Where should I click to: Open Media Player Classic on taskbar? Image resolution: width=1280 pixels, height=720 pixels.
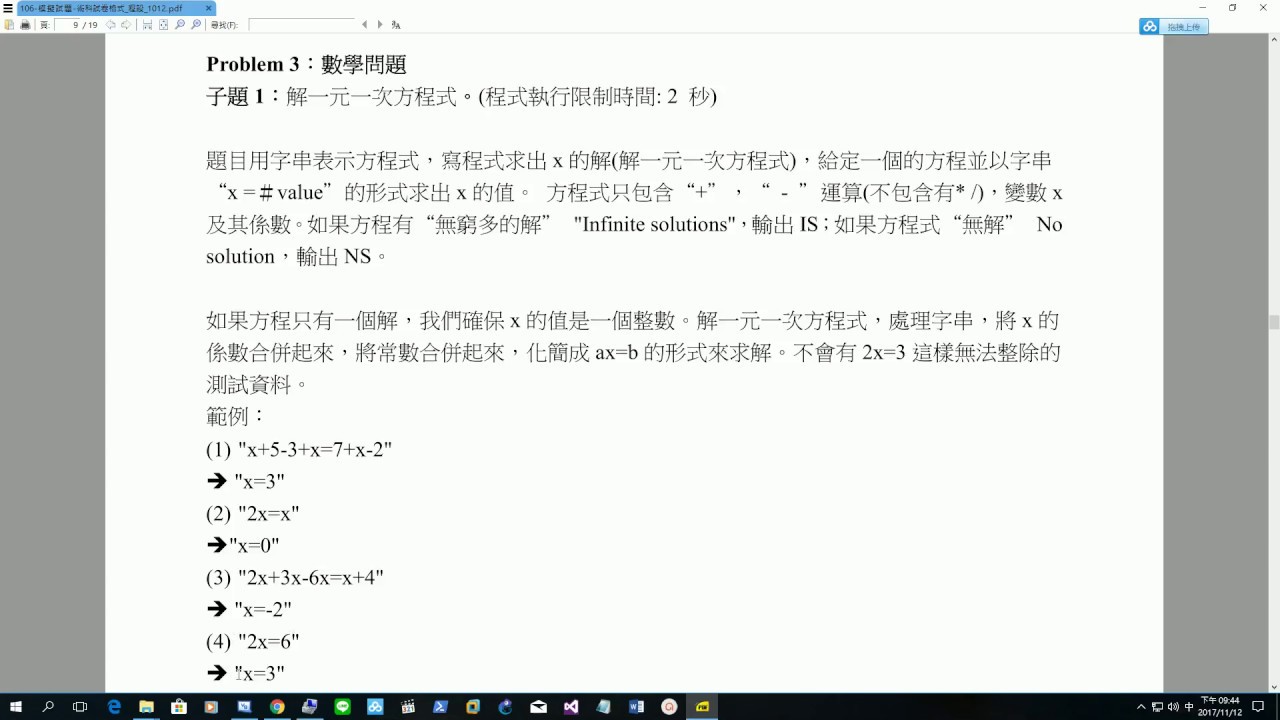coord(407,707)
